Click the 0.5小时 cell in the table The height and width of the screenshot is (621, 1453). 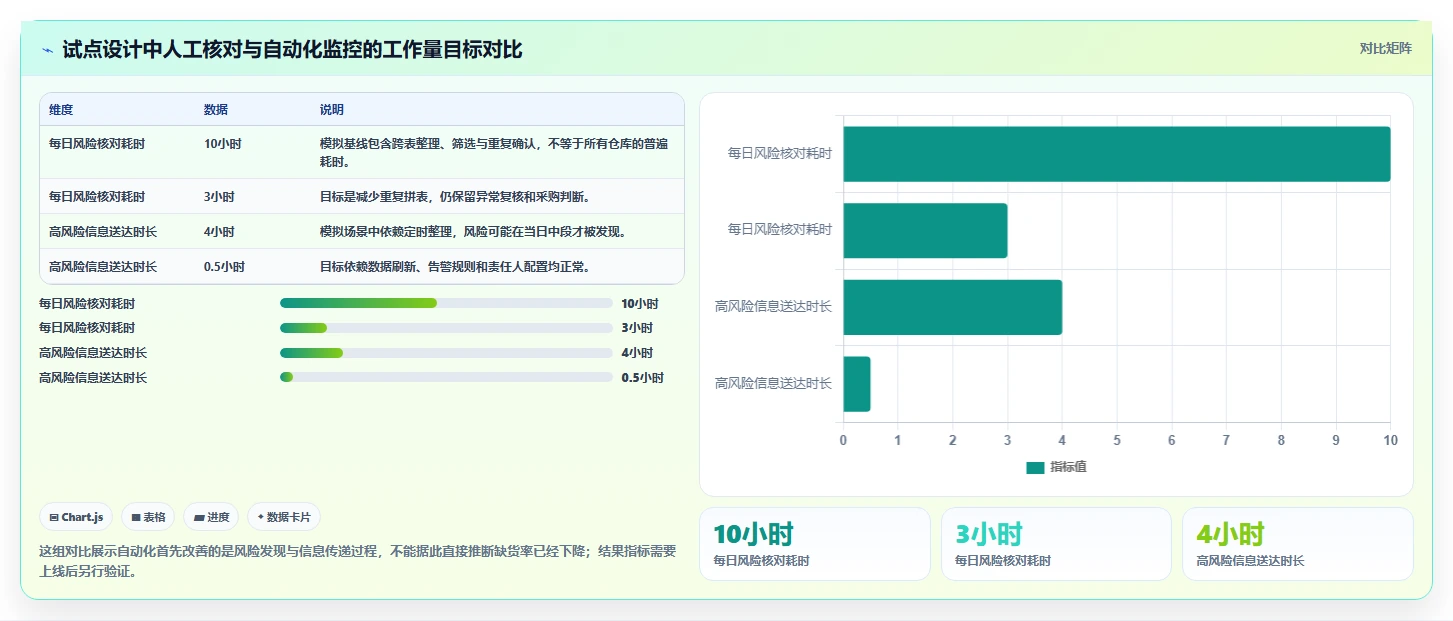[x=224, y=266]
